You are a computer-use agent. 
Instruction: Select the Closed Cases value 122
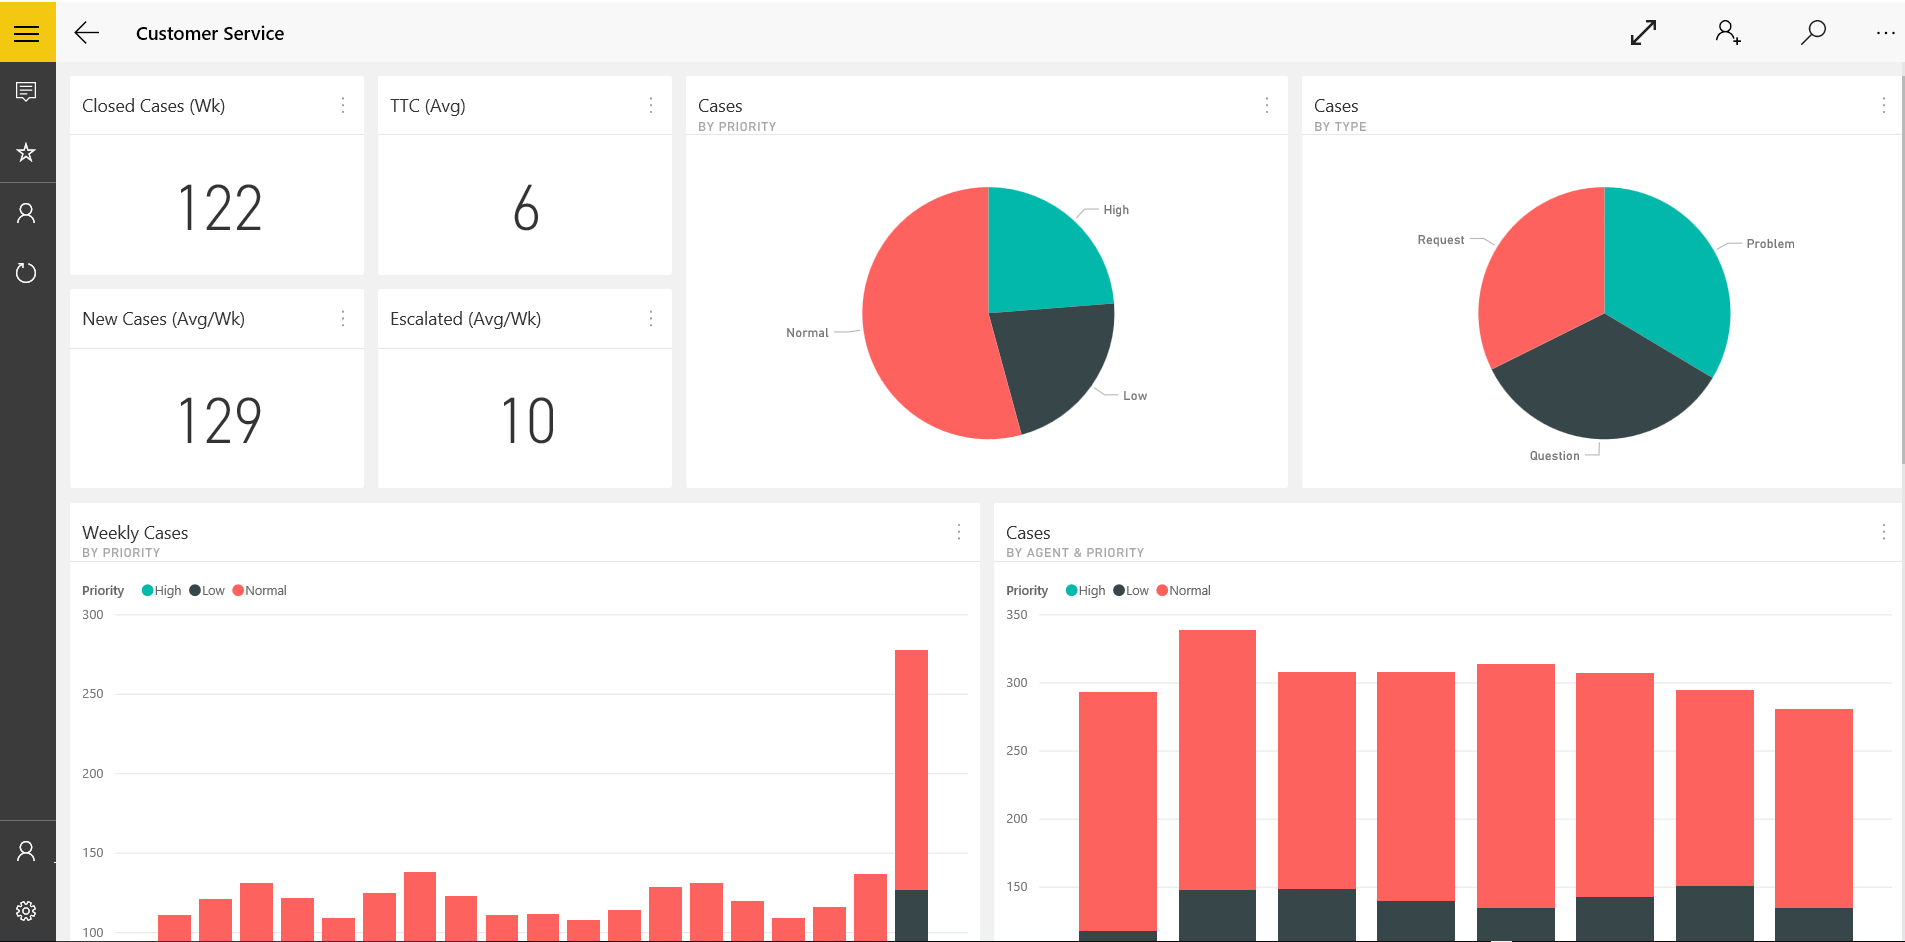point(219,209)
